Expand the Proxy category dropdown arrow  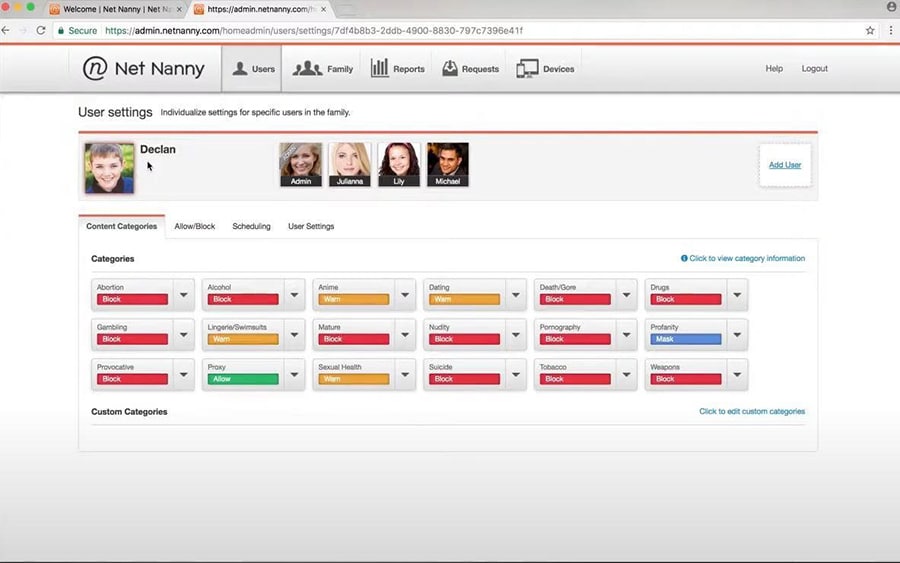pos(294,375)
